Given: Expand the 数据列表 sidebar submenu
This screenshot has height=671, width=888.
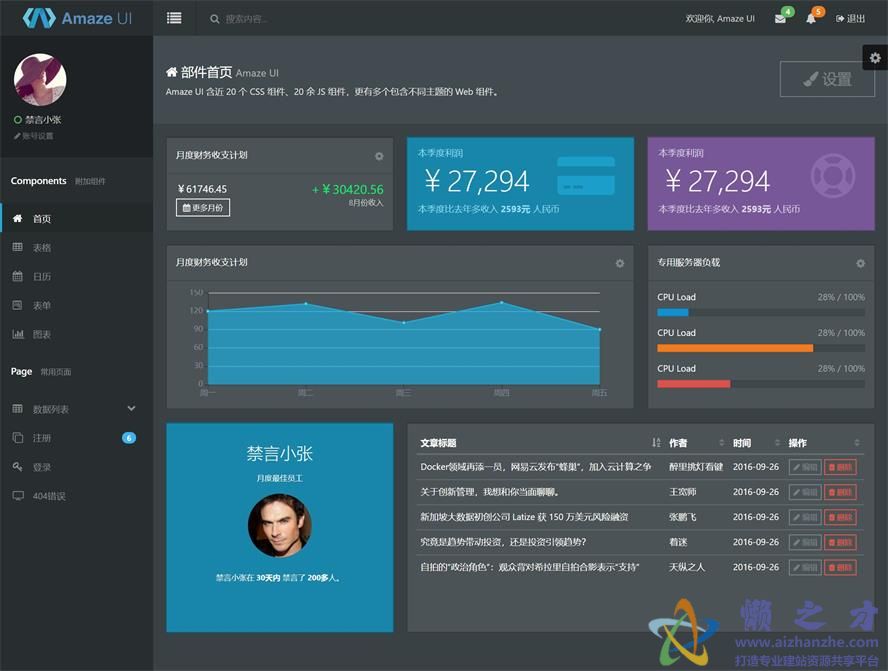Looking at the screenshot, I should point(131,409).
